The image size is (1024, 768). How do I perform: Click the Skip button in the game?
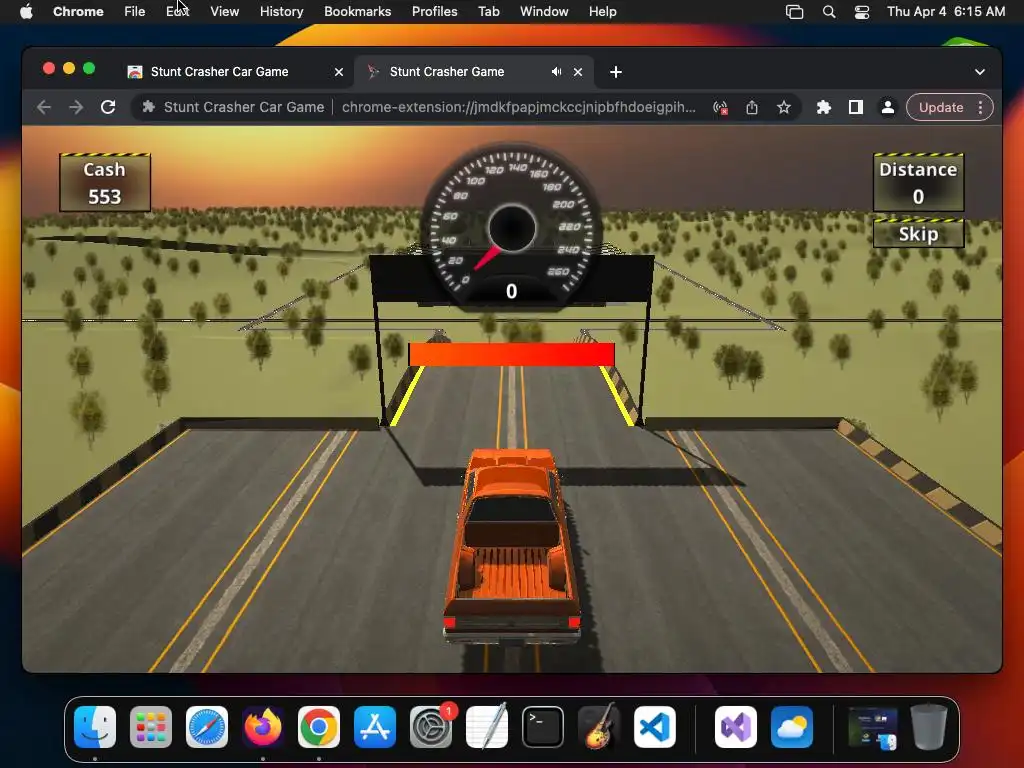tap(918, 234)
